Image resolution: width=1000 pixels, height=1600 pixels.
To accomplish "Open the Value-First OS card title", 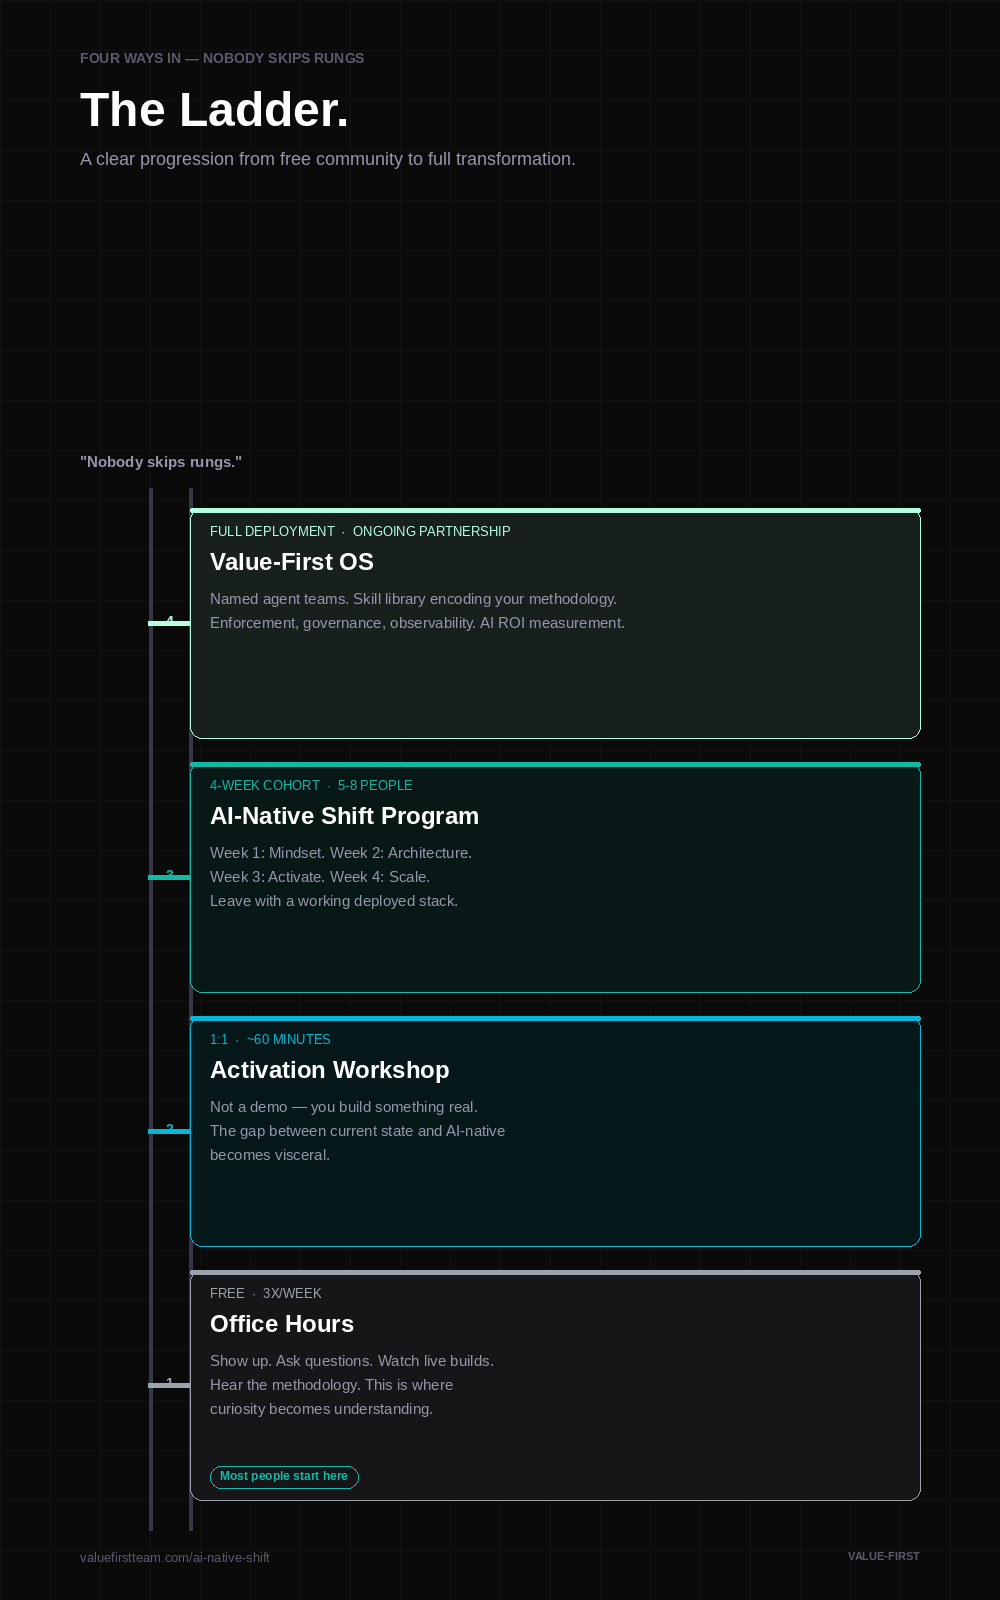I will 292,562.
